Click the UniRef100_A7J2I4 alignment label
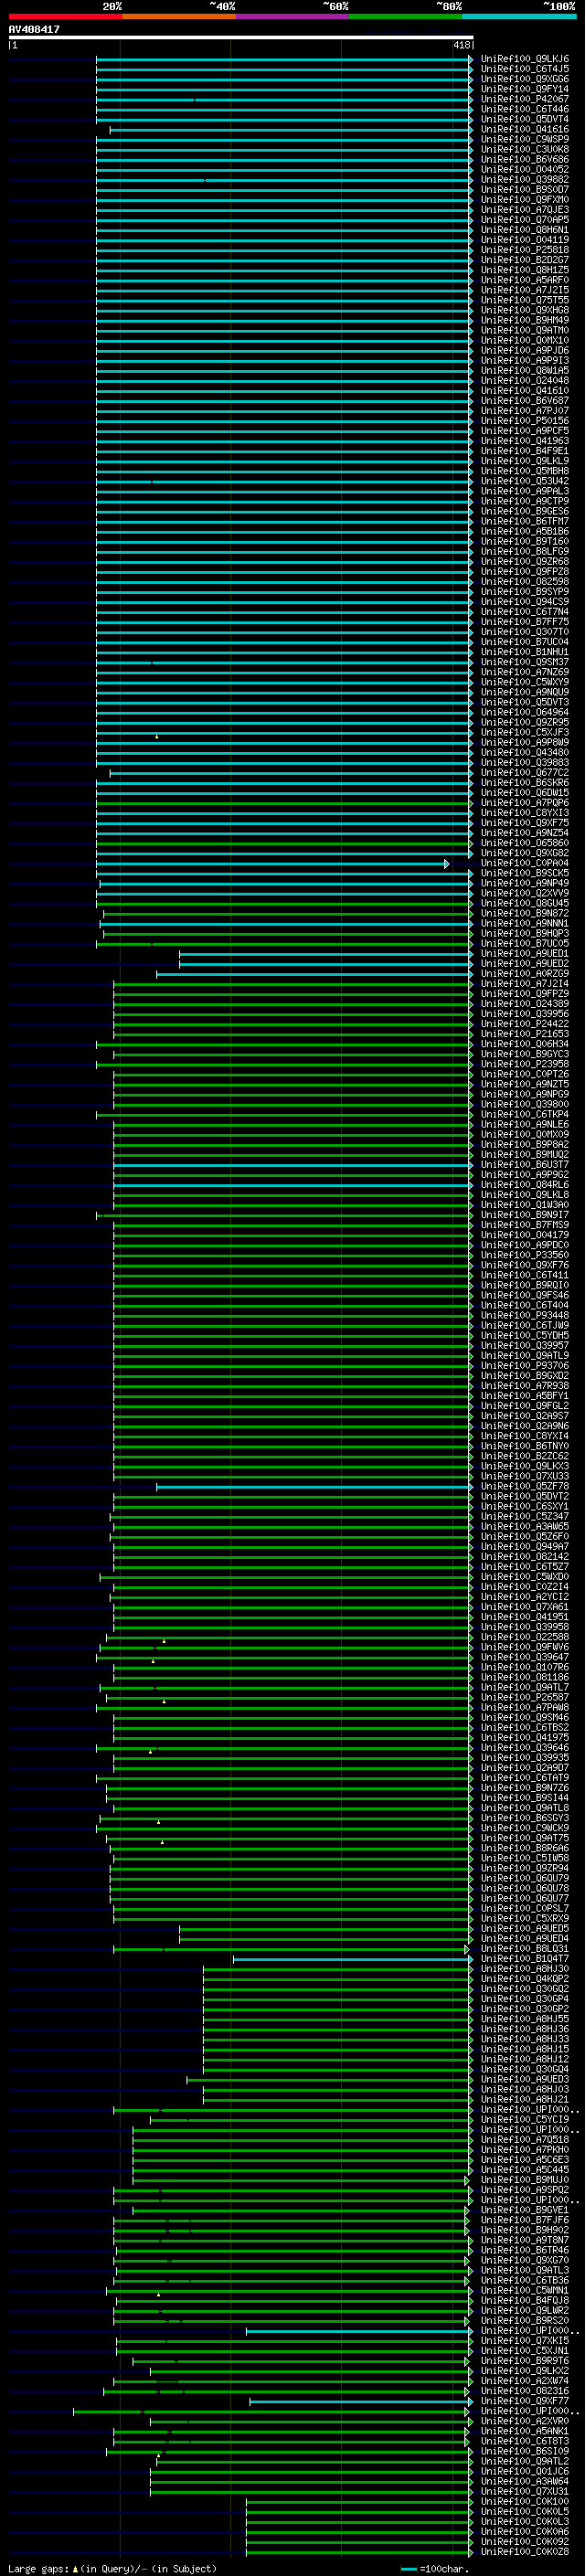This screenshot has height=2576, width=585. [525, 983]
